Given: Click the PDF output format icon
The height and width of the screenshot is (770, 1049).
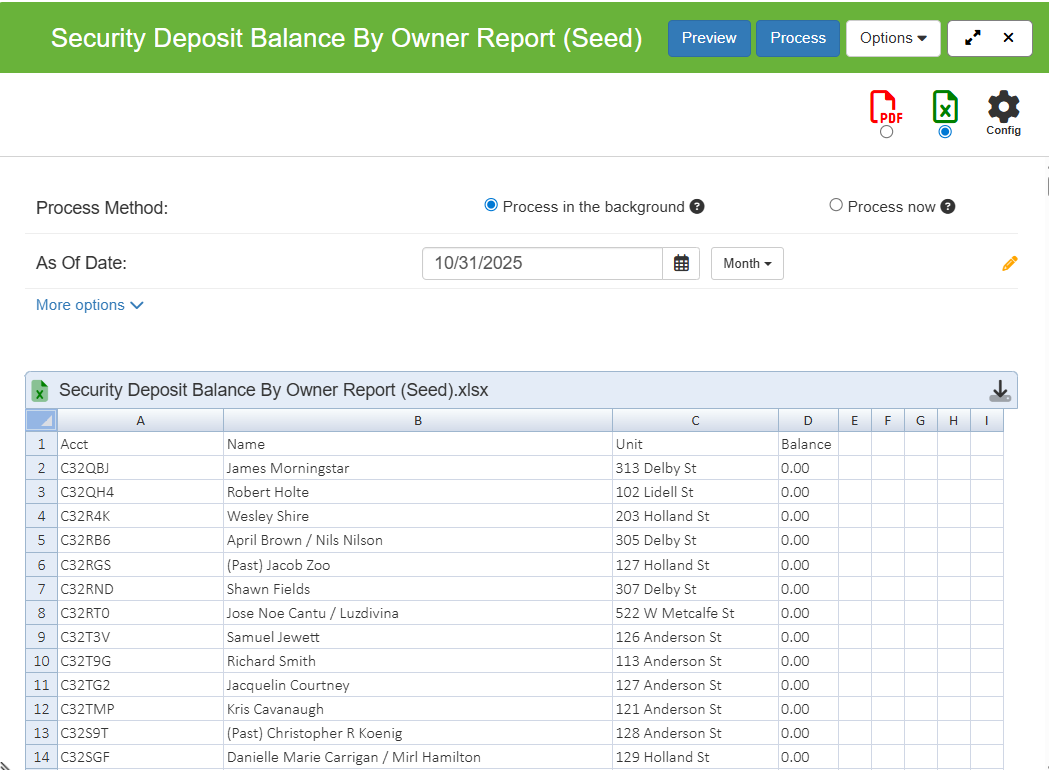Looking at the screenshot, I should 885,107.
